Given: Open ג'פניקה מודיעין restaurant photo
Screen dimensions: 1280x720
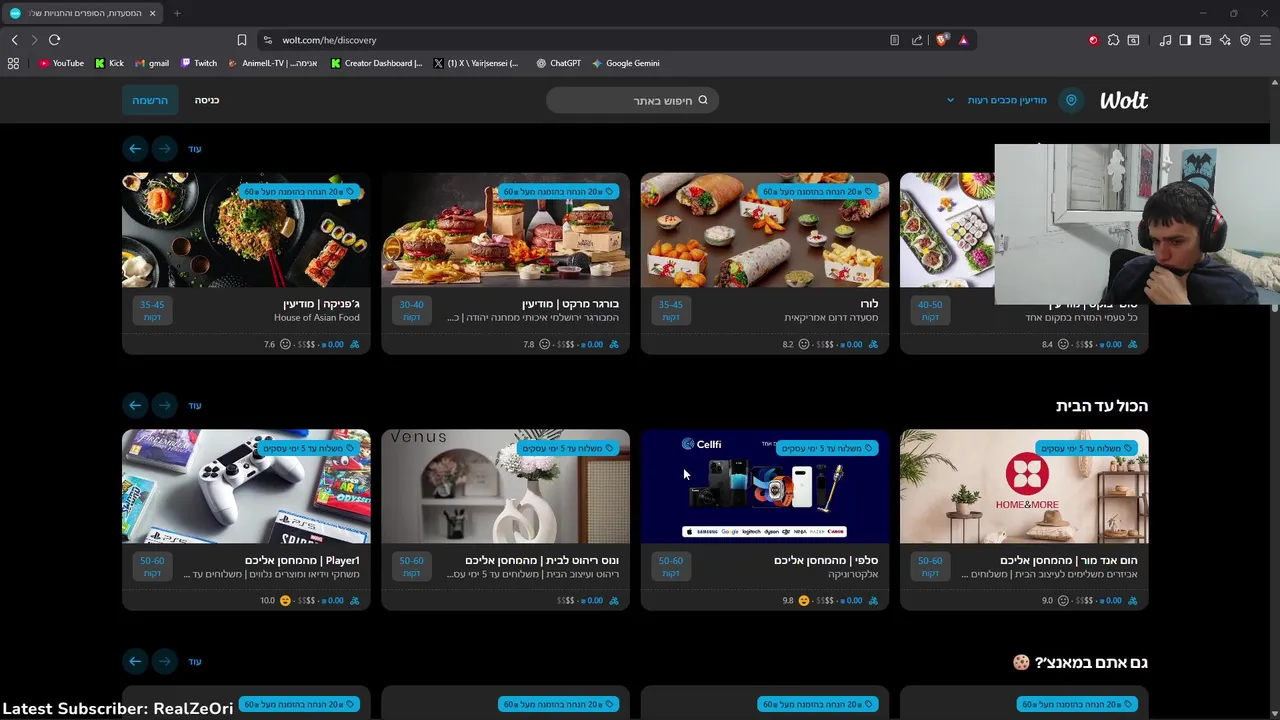Looking at the screenshot, I should coord(246,230).
